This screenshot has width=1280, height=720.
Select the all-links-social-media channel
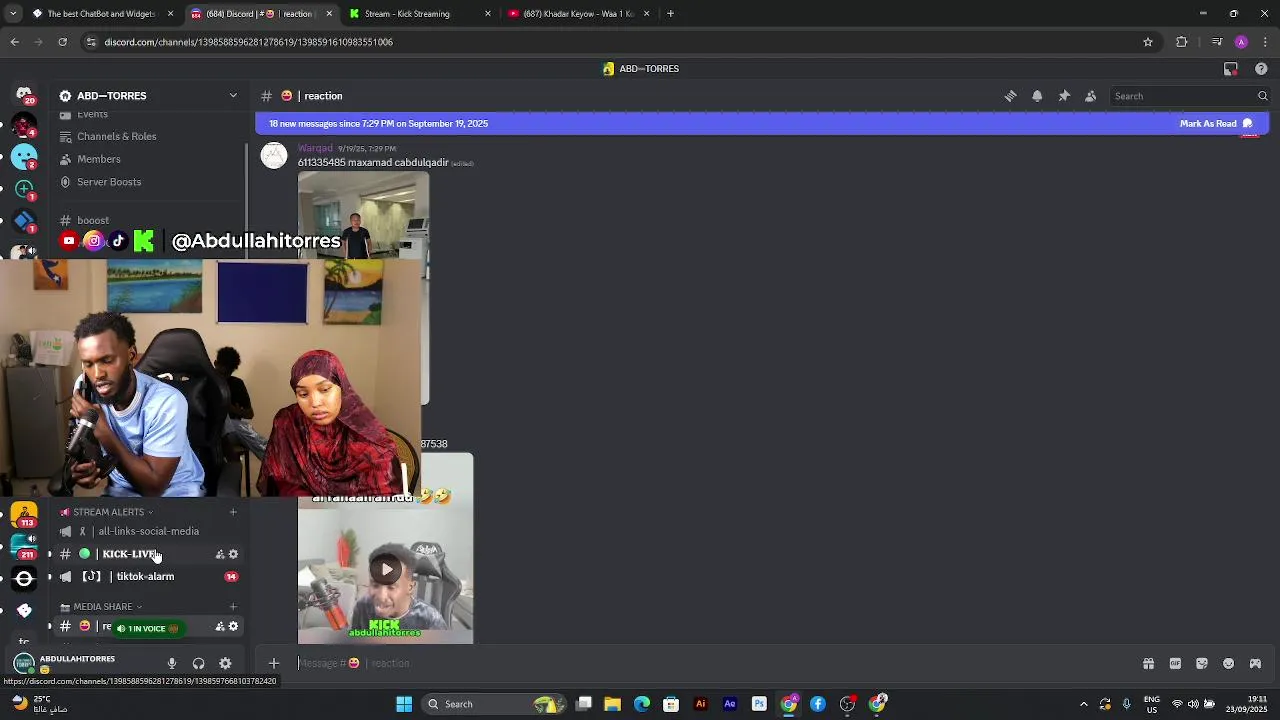point(148,531)
